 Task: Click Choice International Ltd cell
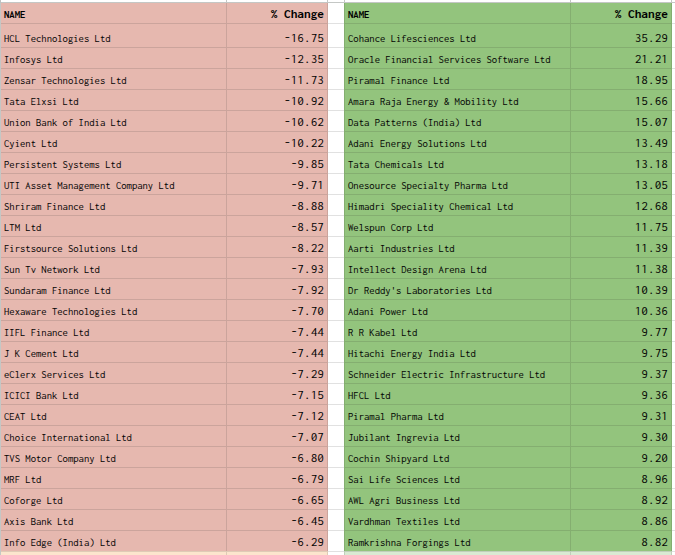click(x=113, y=437)
